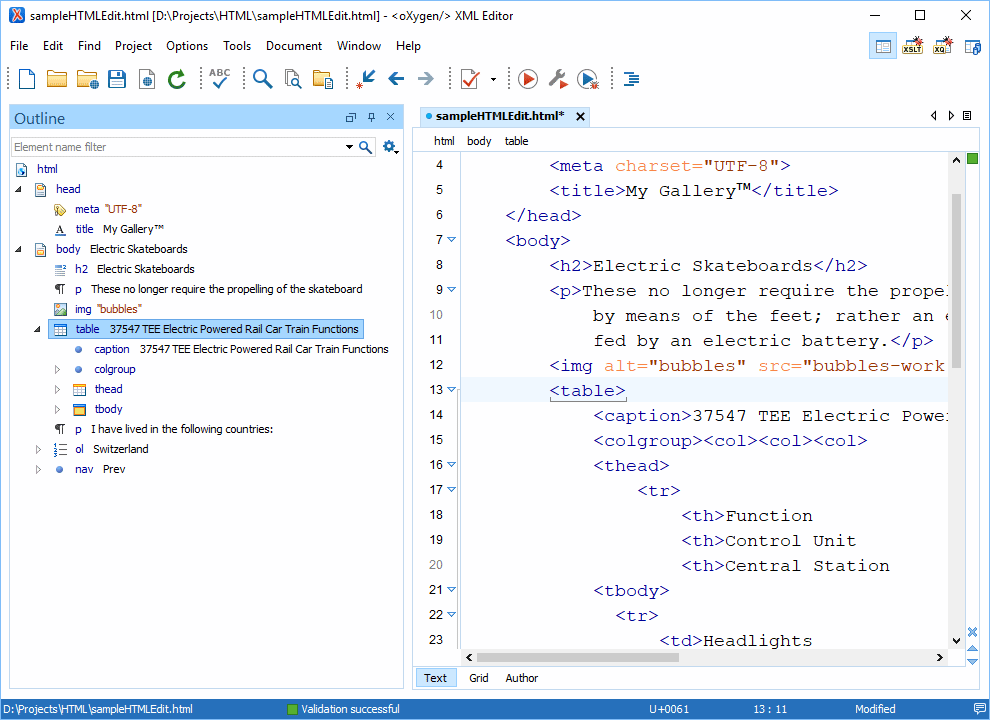Open URL with folder-globe icon
990x720 pixels.
(x=87, y=79)
